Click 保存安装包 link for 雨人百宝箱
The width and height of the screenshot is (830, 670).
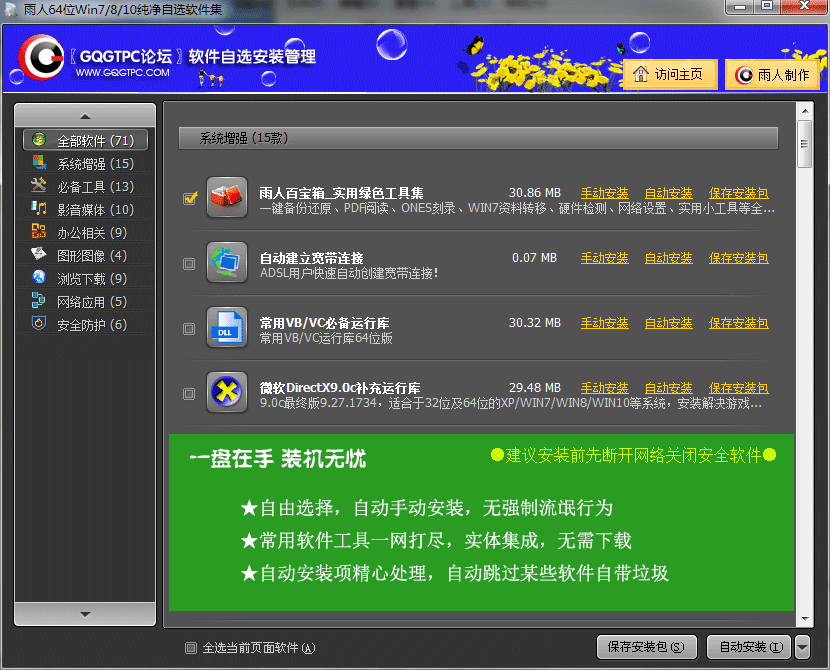pos(738,193)
